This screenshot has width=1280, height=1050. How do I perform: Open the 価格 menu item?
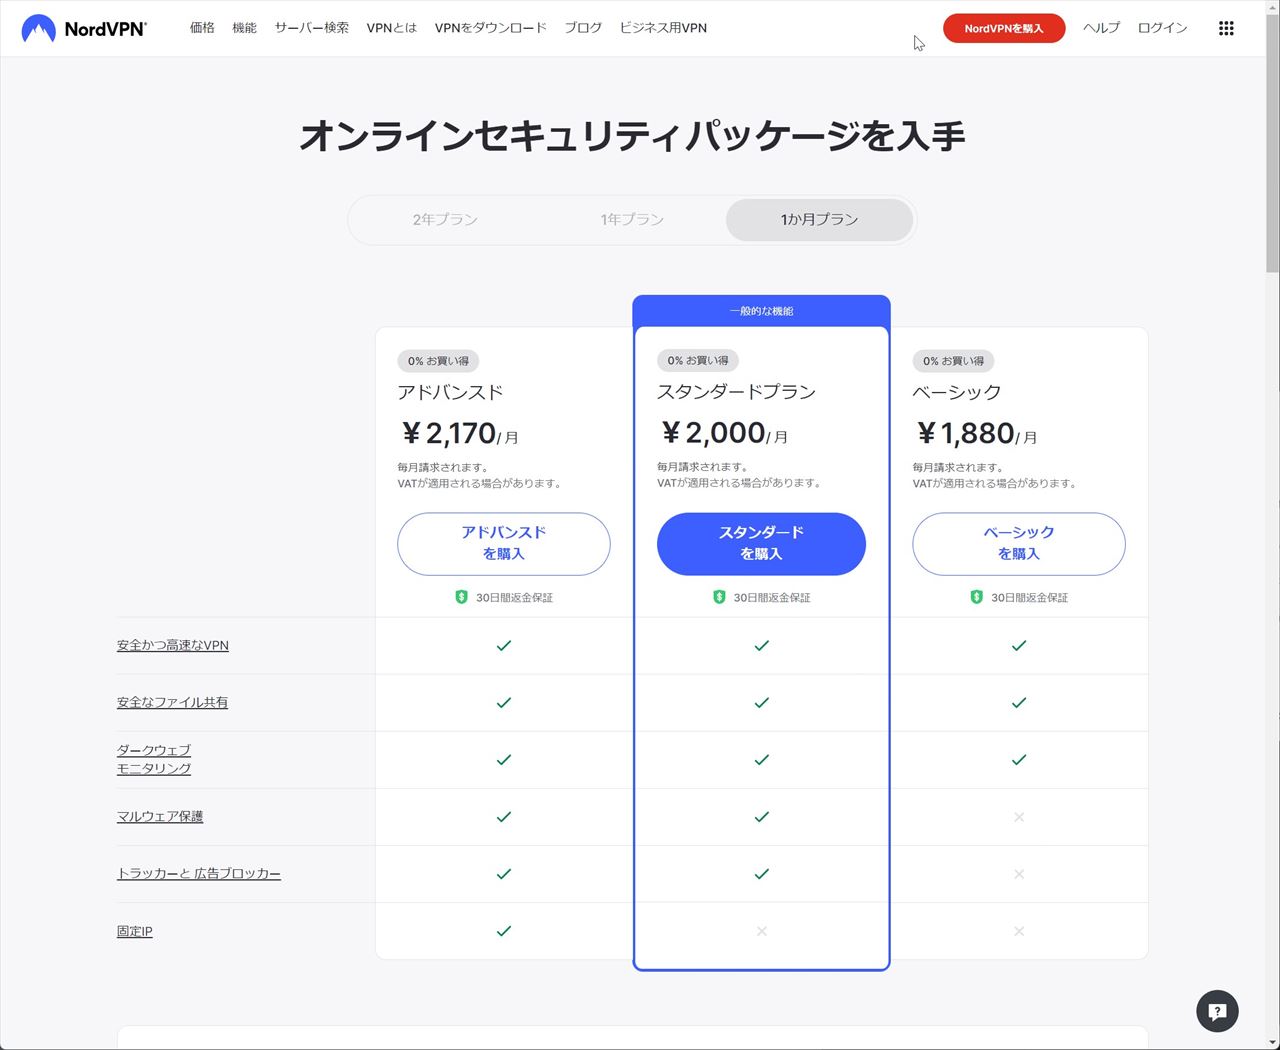[x=202, y=28]
